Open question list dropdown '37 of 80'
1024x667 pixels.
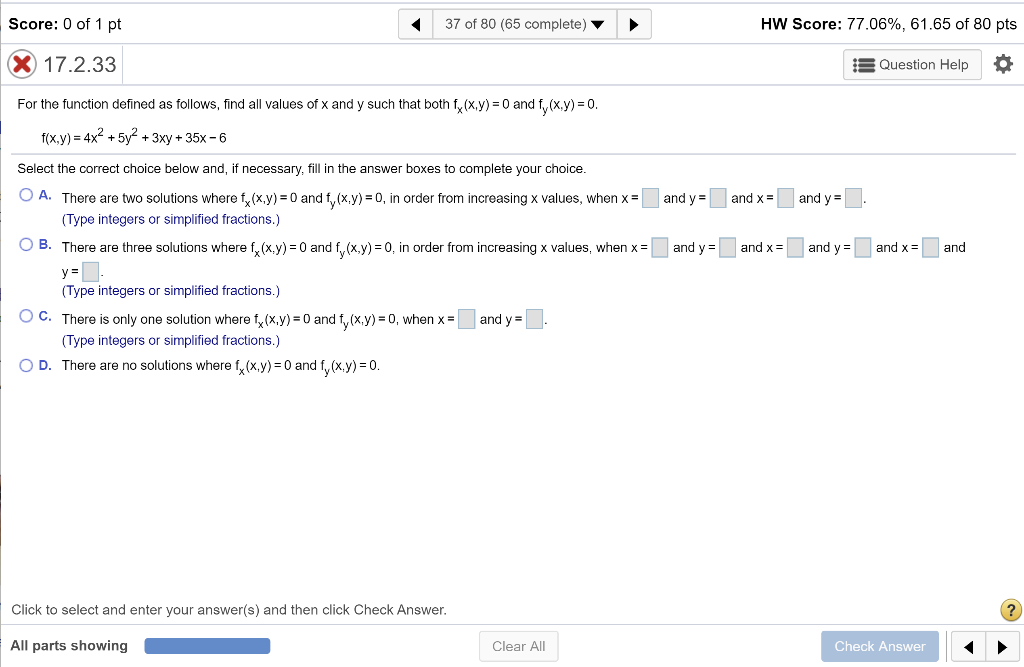[x=524, y=25]
